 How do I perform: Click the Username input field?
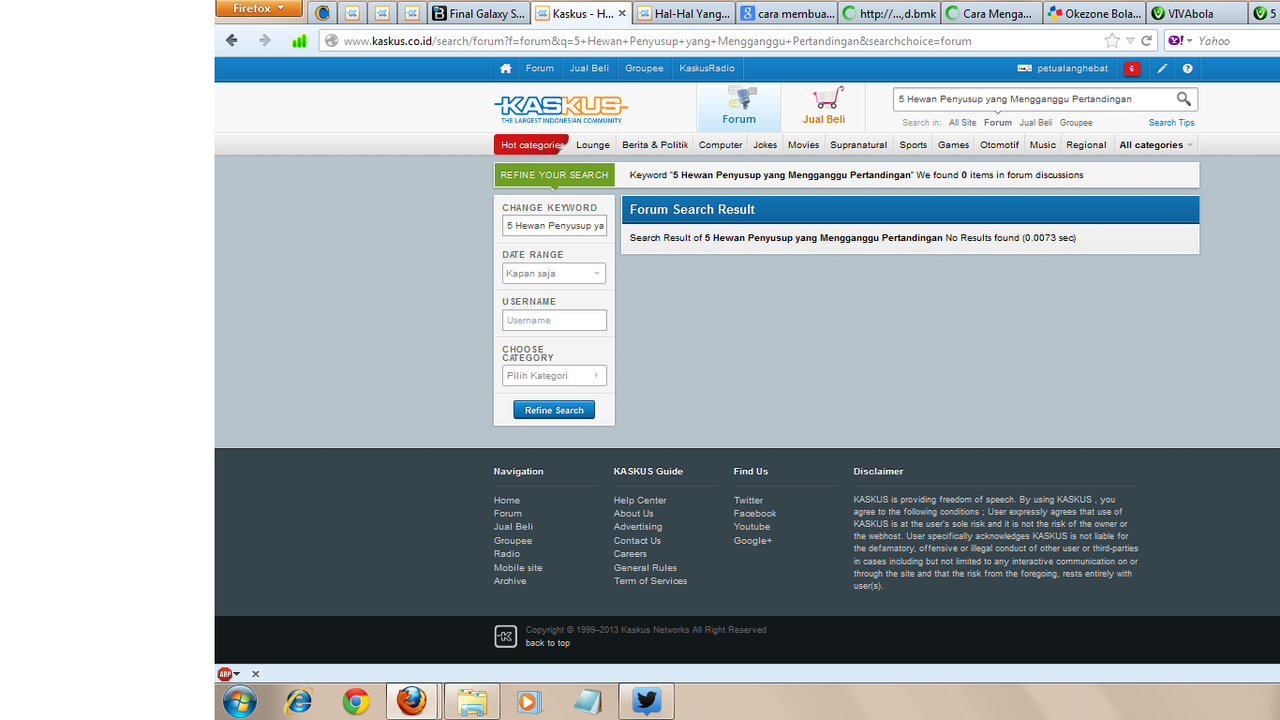(554, 320)
